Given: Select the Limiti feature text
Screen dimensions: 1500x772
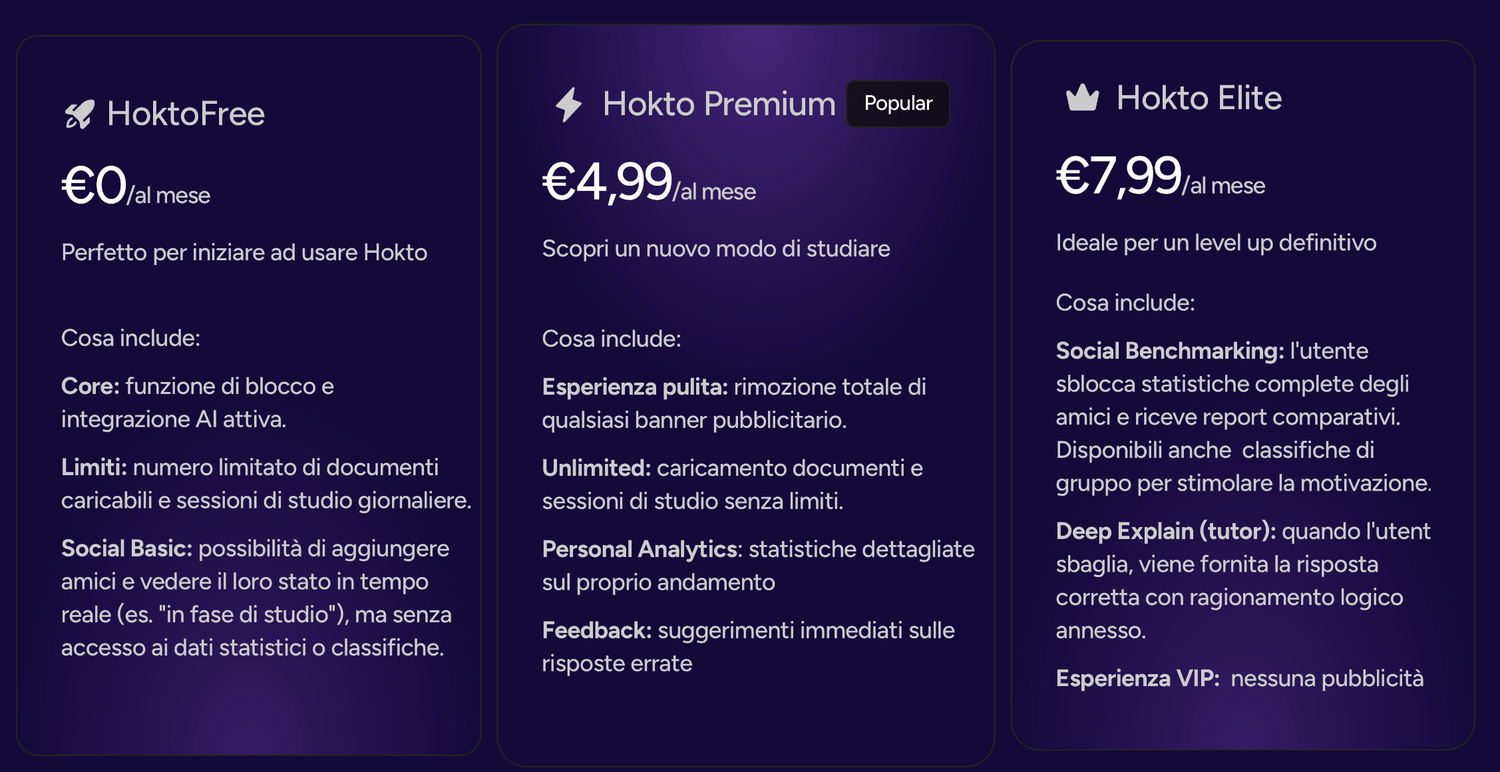Looking at the screenshot, I should point(266,484).
